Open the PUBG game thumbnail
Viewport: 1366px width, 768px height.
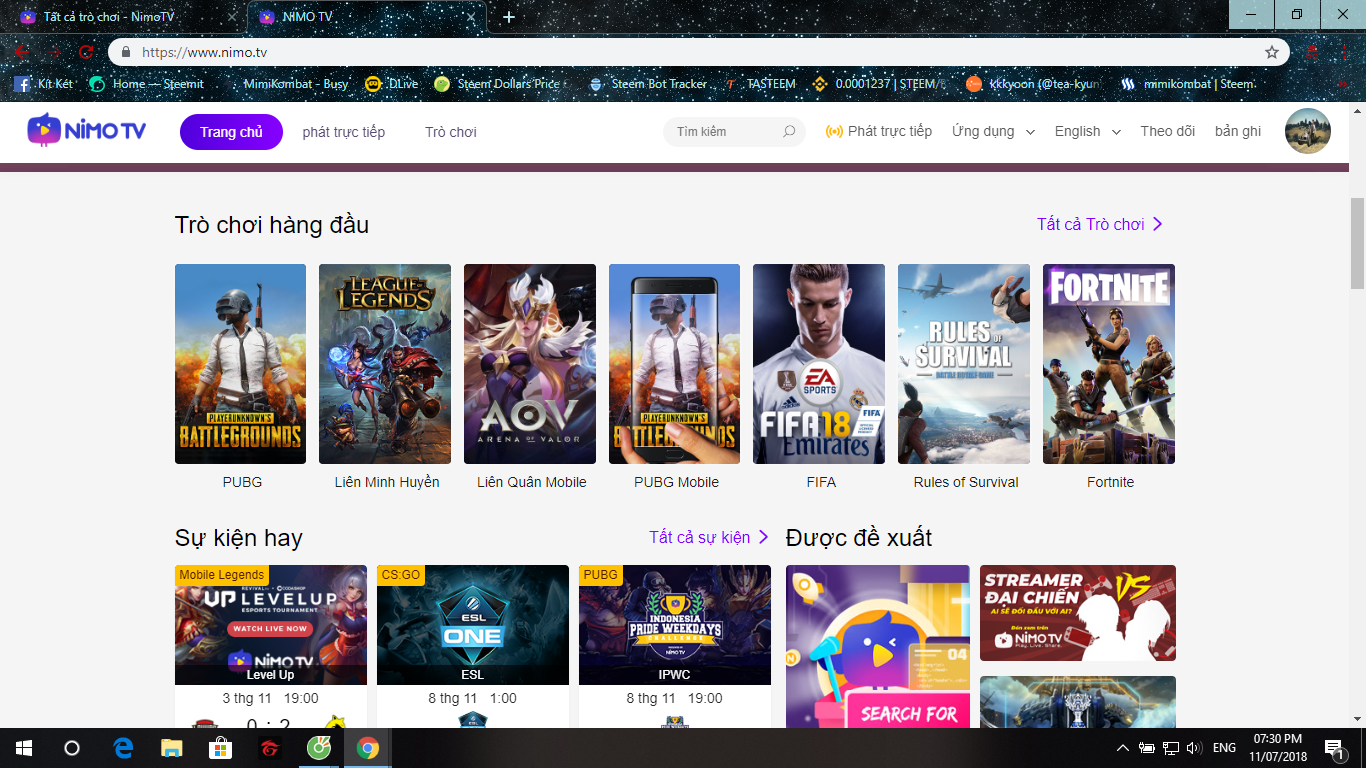(240, 364)
